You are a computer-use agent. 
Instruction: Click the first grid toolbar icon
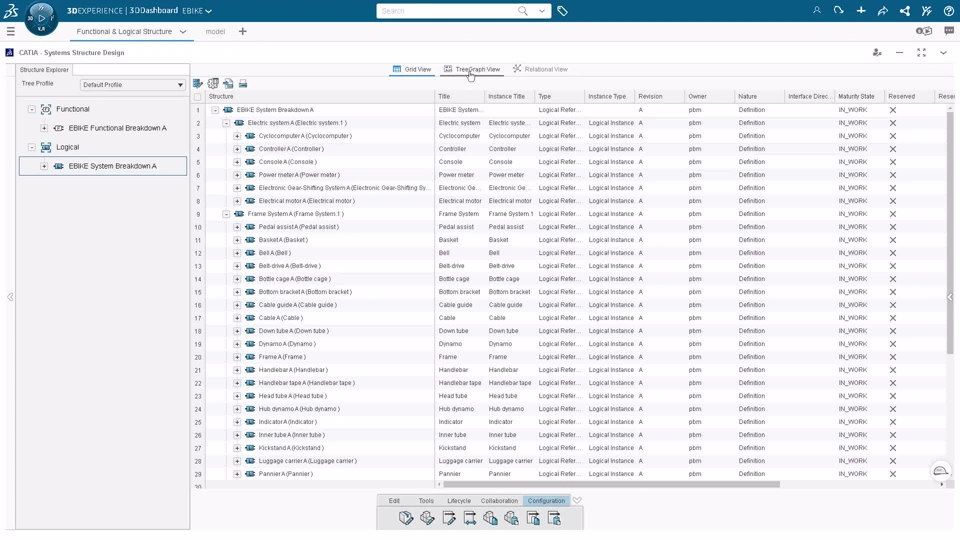click(198, 83)
